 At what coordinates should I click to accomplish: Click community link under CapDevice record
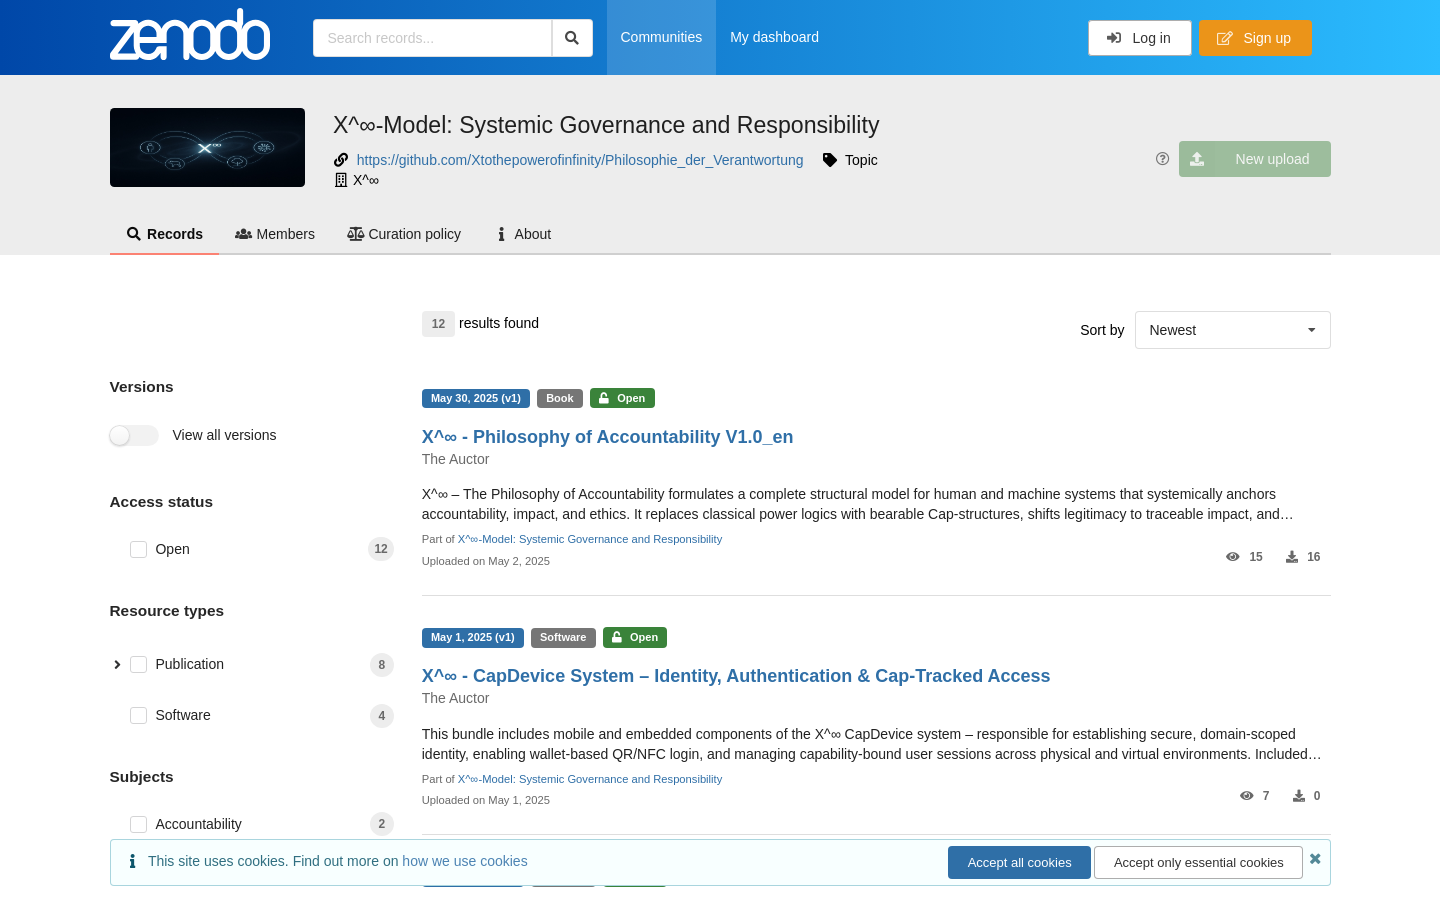[x=590, y=779]
